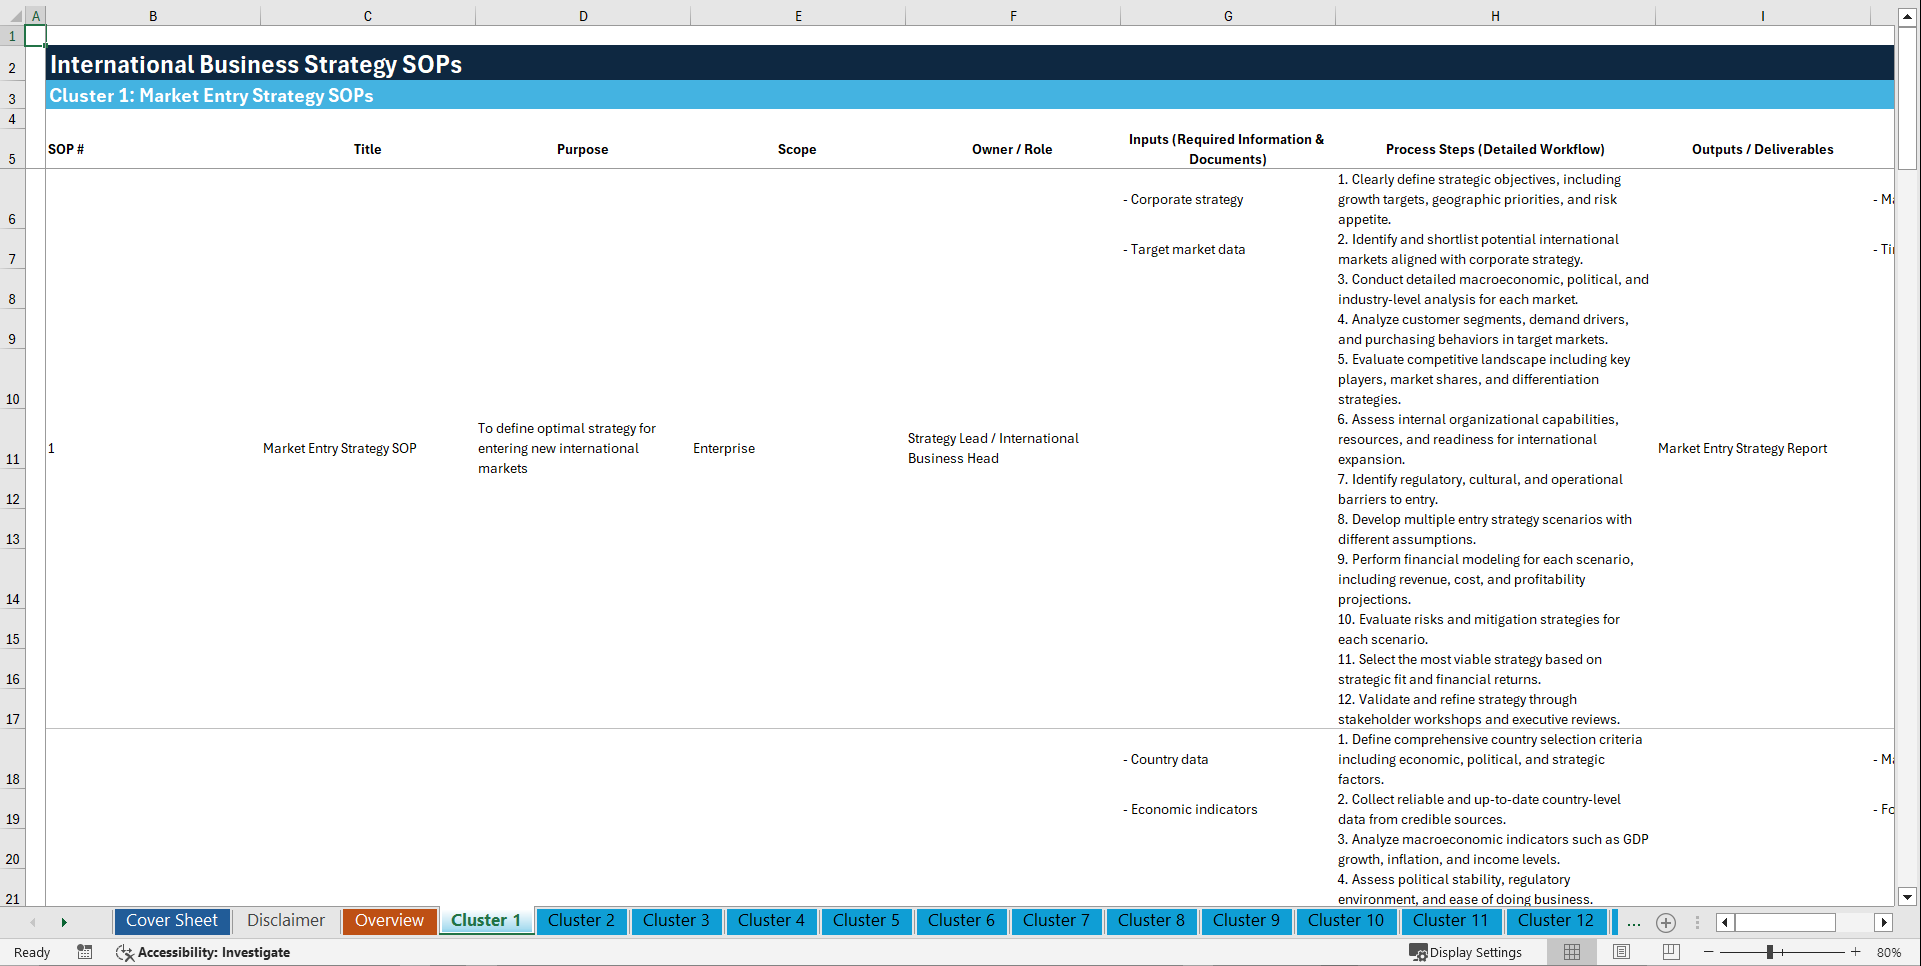Screen dimensions: 1921x966
Task: Open the Disclaimer sheet tab
Action: (x=285, y=921)
